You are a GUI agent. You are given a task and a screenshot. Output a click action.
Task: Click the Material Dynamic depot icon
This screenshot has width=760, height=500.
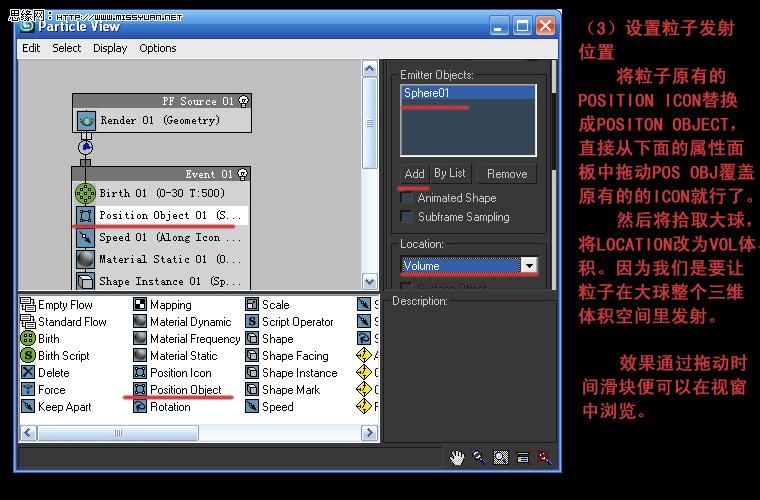[x=140, y=322]
